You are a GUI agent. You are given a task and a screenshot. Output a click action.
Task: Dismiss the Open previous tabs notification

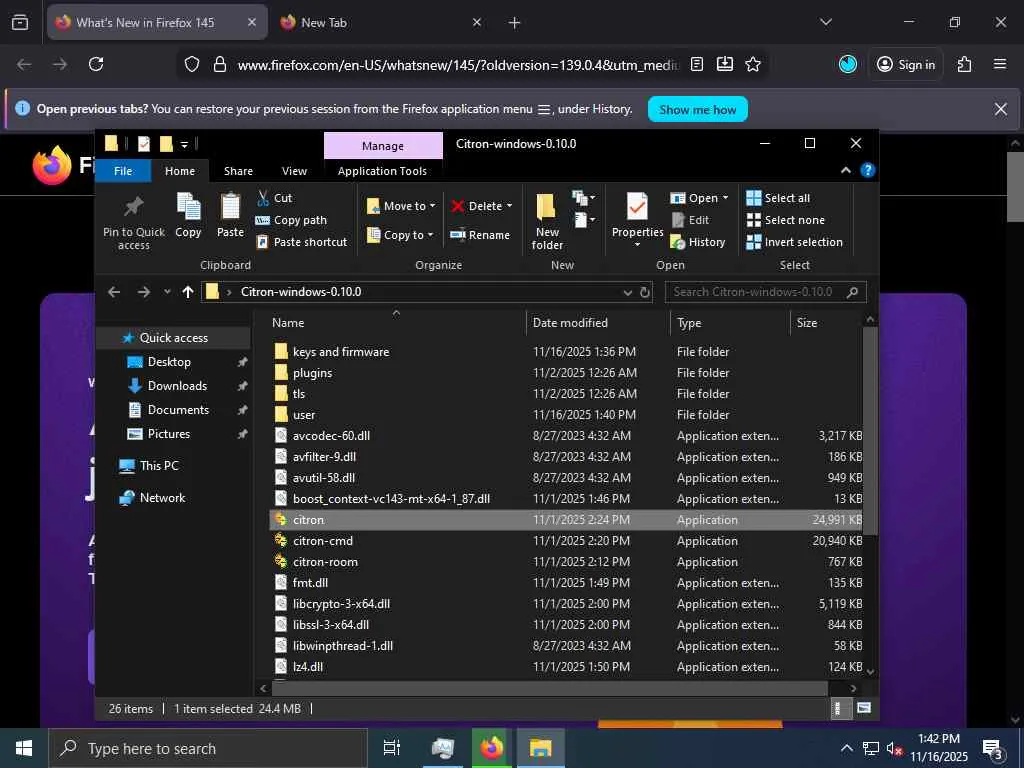click(1000, 109)
